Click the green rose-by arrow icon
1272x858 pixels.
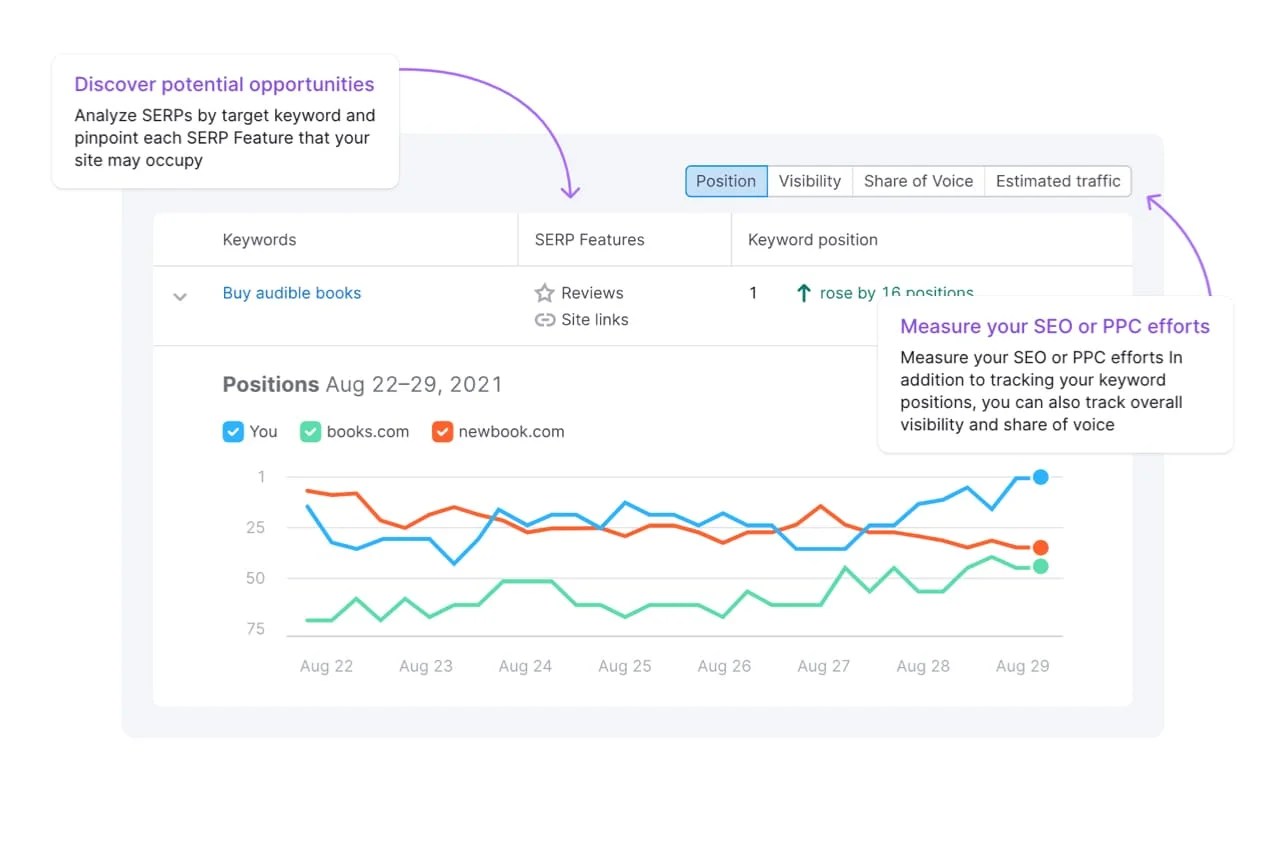coord(803,293)
